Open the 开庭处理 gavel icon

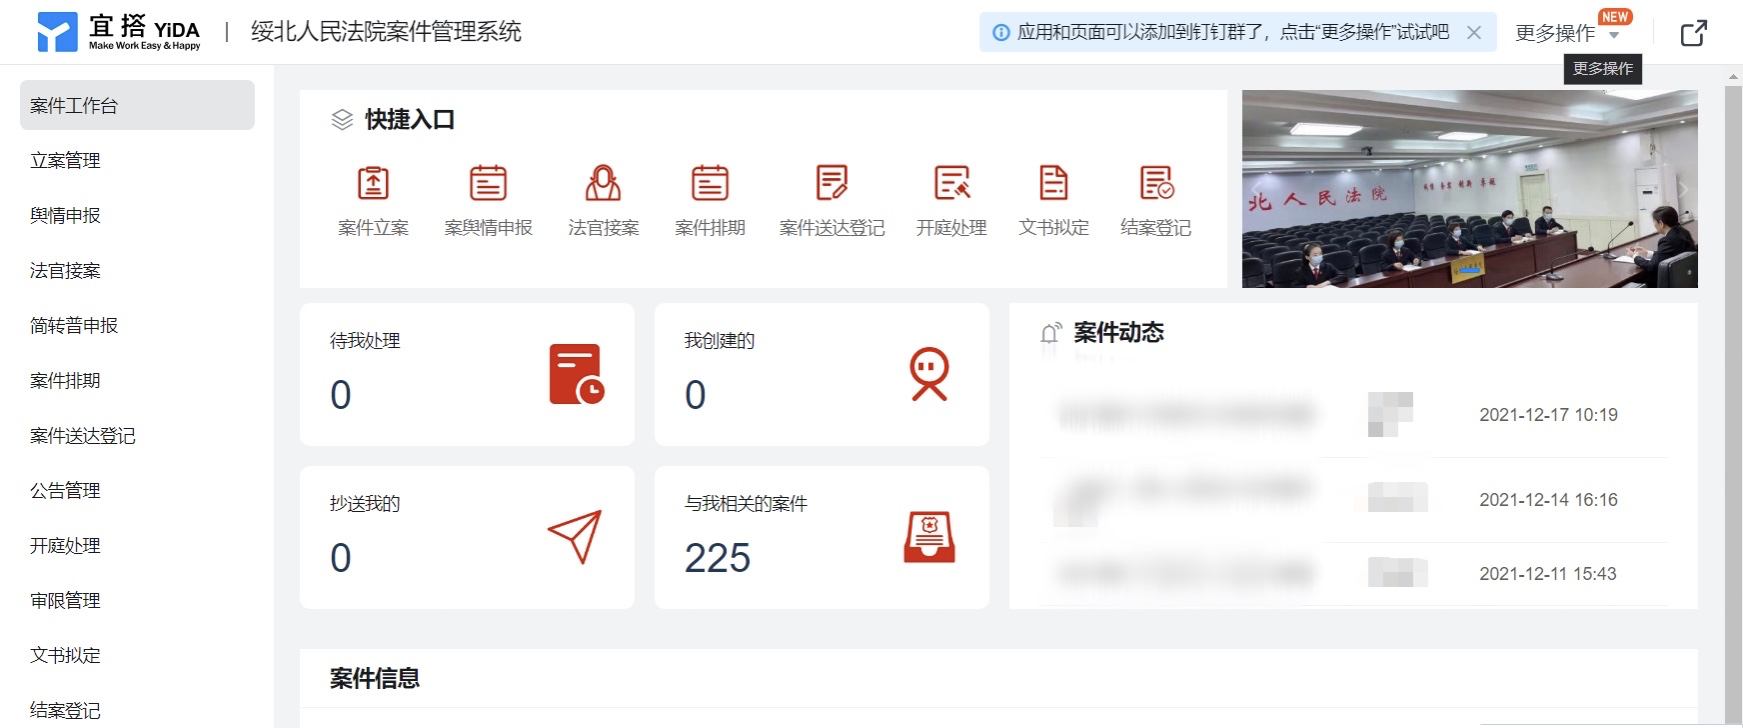pyautogui.click(x=952, y=183)
